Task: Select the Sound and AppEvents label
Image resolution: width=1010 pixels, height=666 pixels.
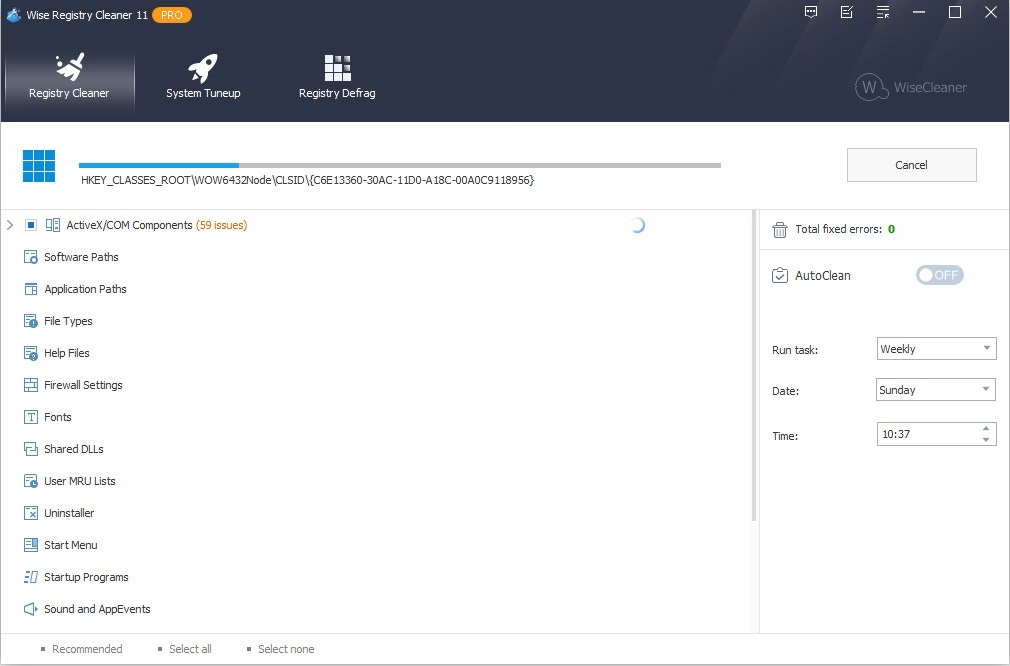Action: [x=97, y=609]
